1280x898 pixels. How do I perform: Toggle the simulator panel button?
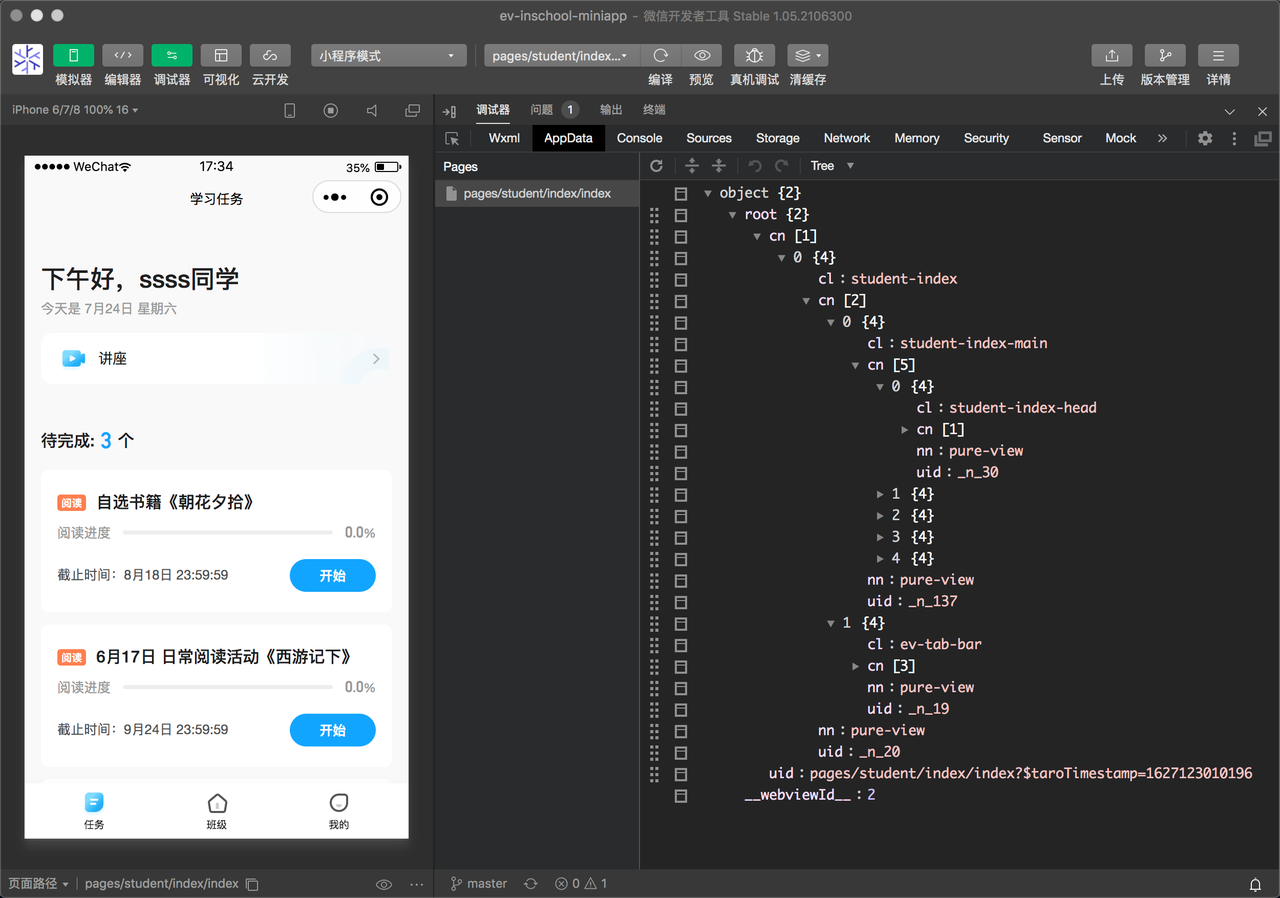tap(73, 56)
